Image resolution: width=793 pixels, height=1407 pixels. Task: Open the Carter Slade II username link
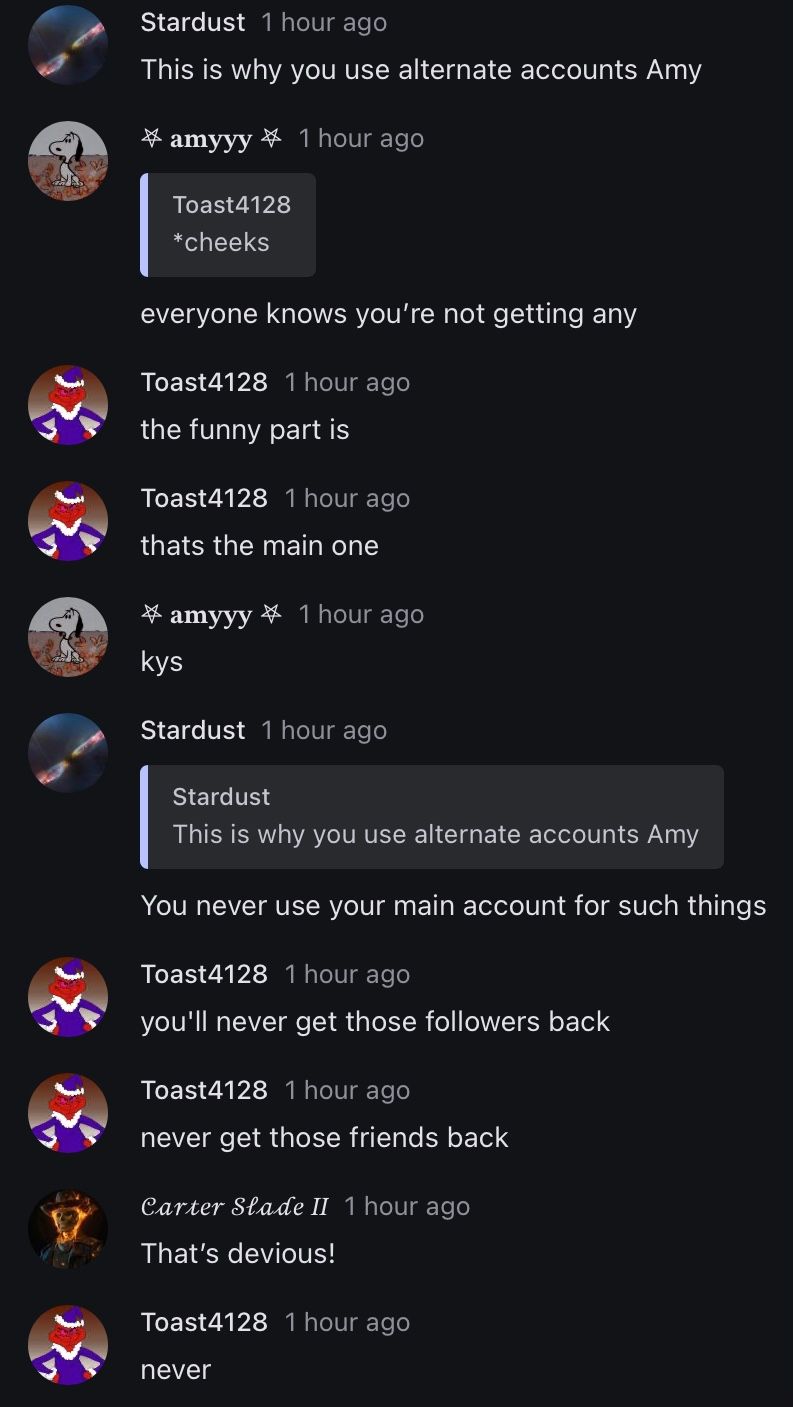click(234, 1206)
